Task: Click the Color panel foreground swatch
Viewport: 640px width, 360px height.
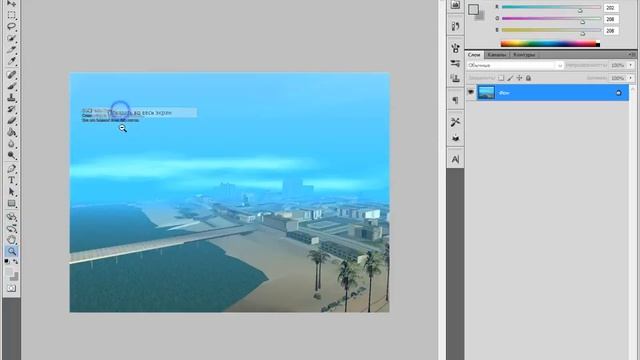Action: pos(473,9)
